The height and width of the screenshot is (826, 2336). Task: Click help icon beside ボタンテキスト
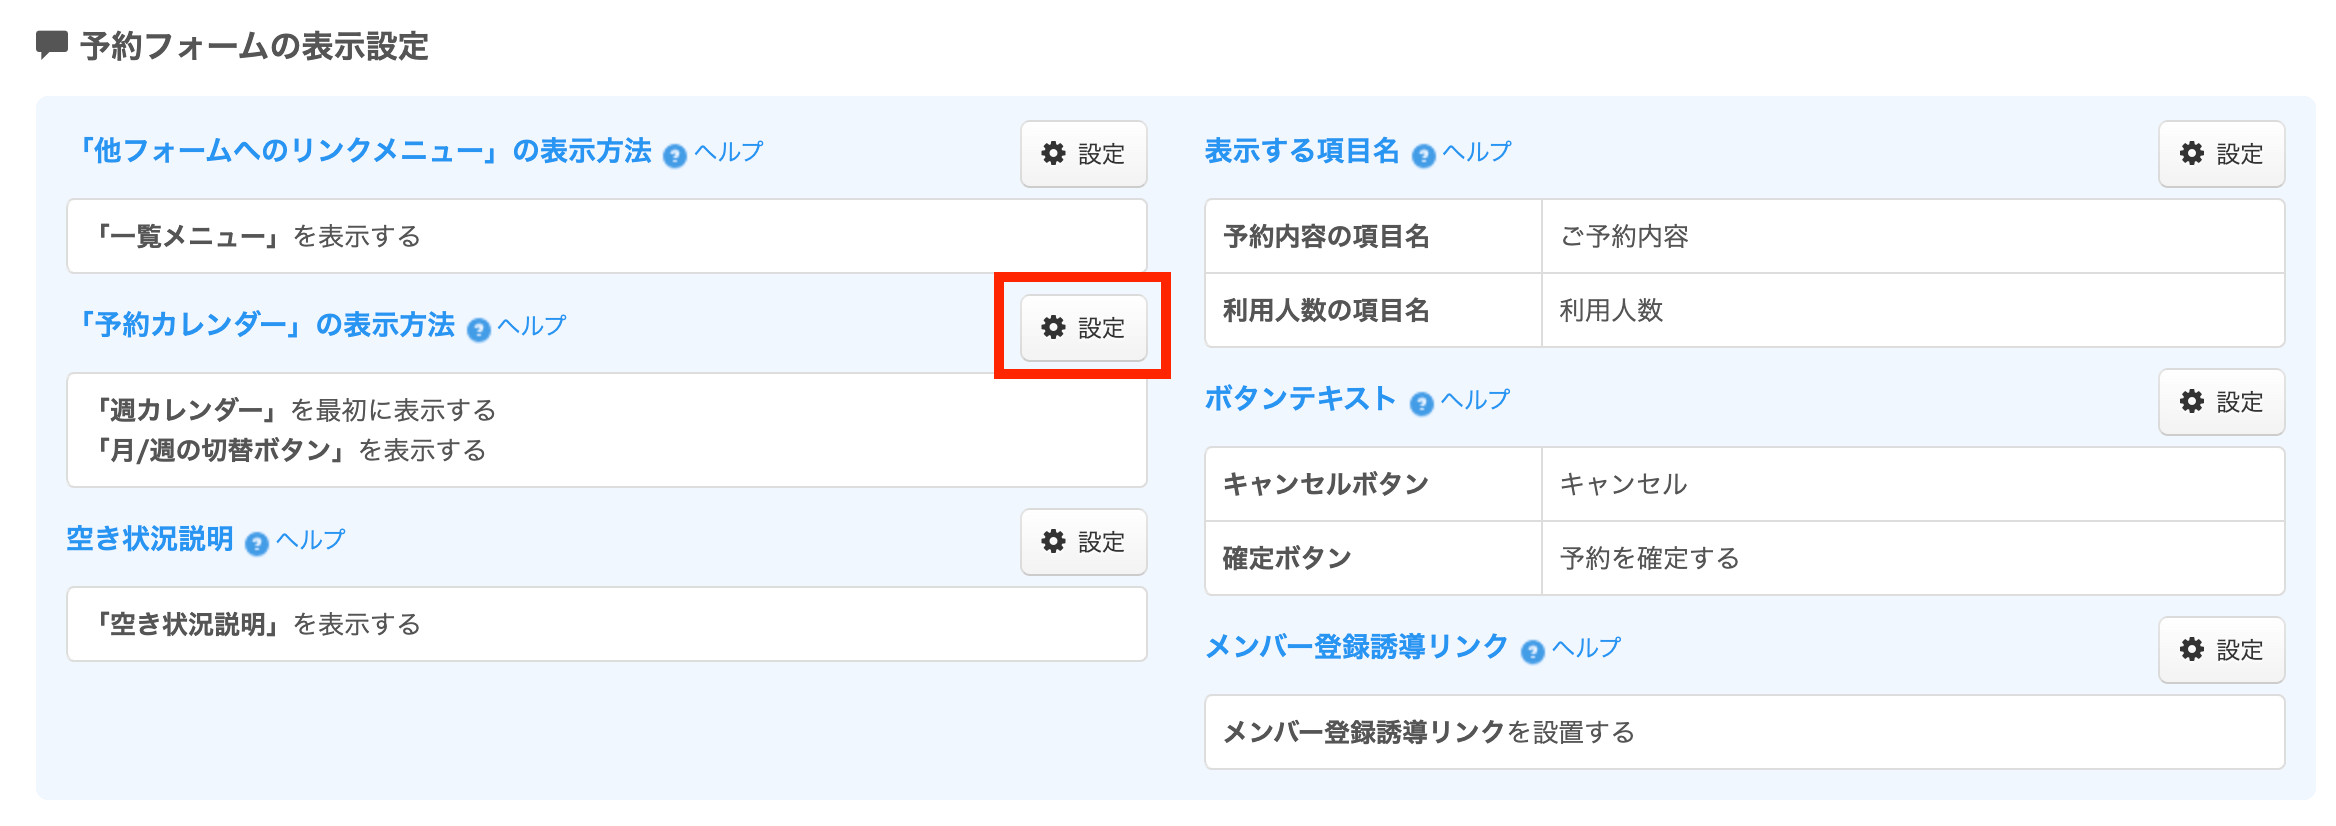(1421, 403)
